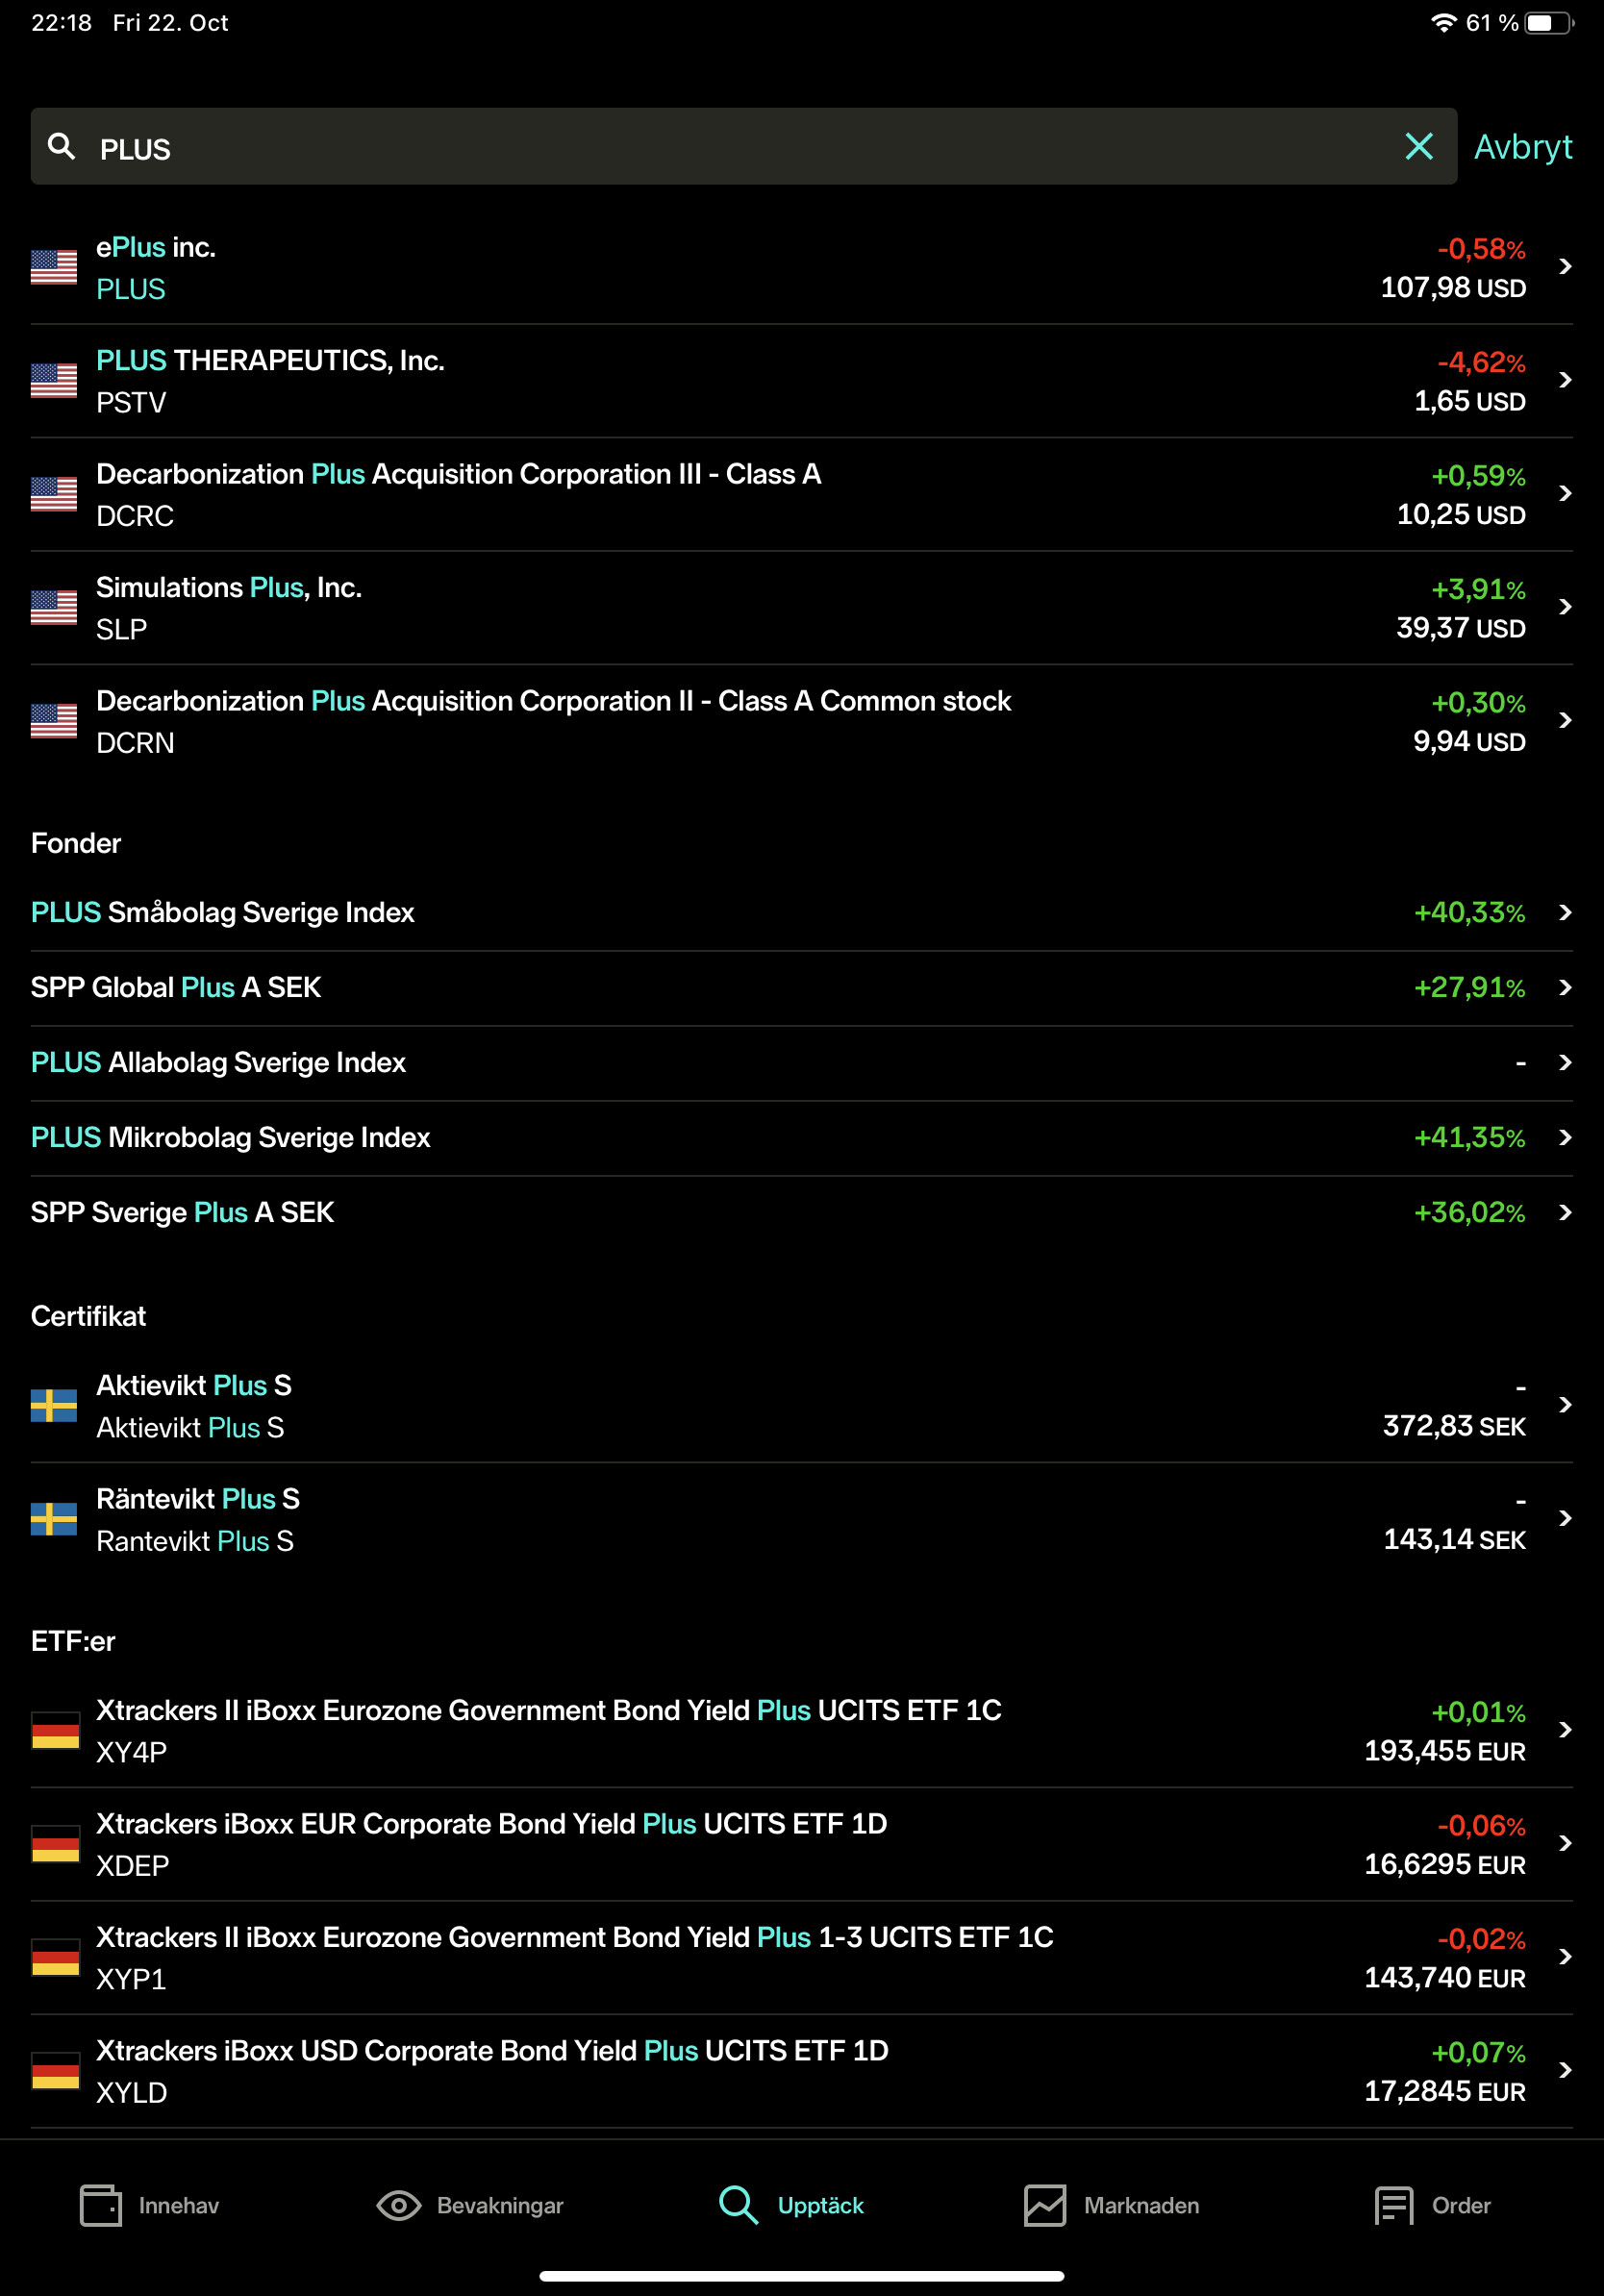The image size is (1604, 2296).
Task: Tap German flag beside XDEP ETF
Action: [x=54, y=1843]
